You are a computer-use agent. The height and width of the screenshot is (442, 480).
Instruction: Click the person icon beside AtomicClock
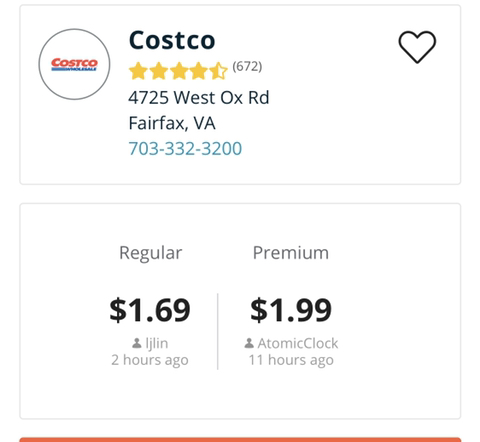pyautogui.click(x=249, y=343)
